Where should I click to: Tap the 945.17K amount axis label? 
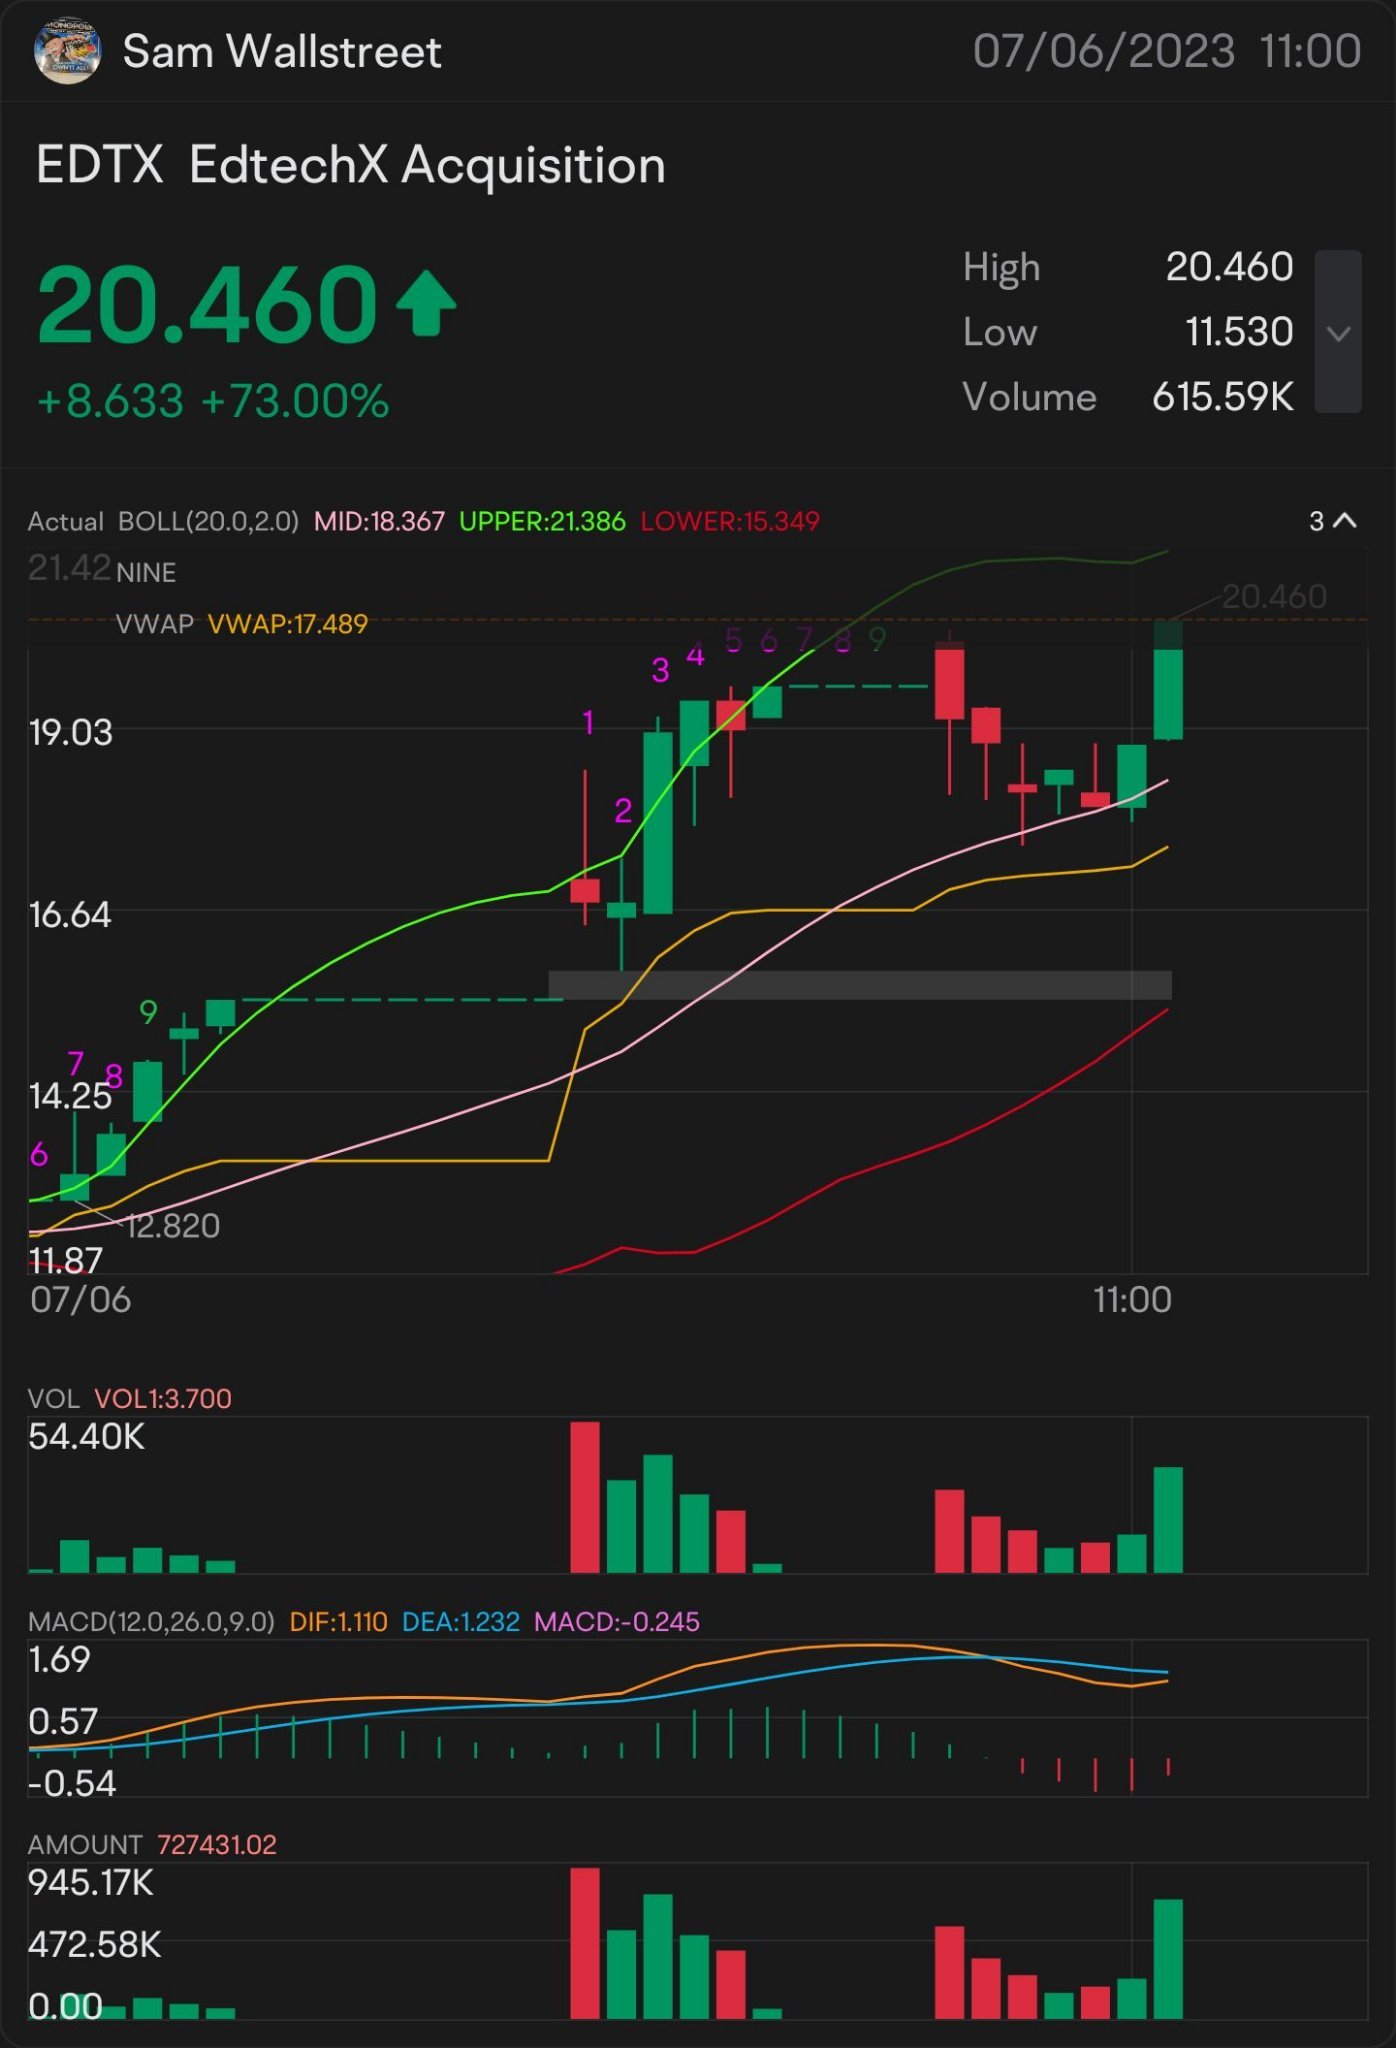pyautogui.click(x=90, y=1884)
